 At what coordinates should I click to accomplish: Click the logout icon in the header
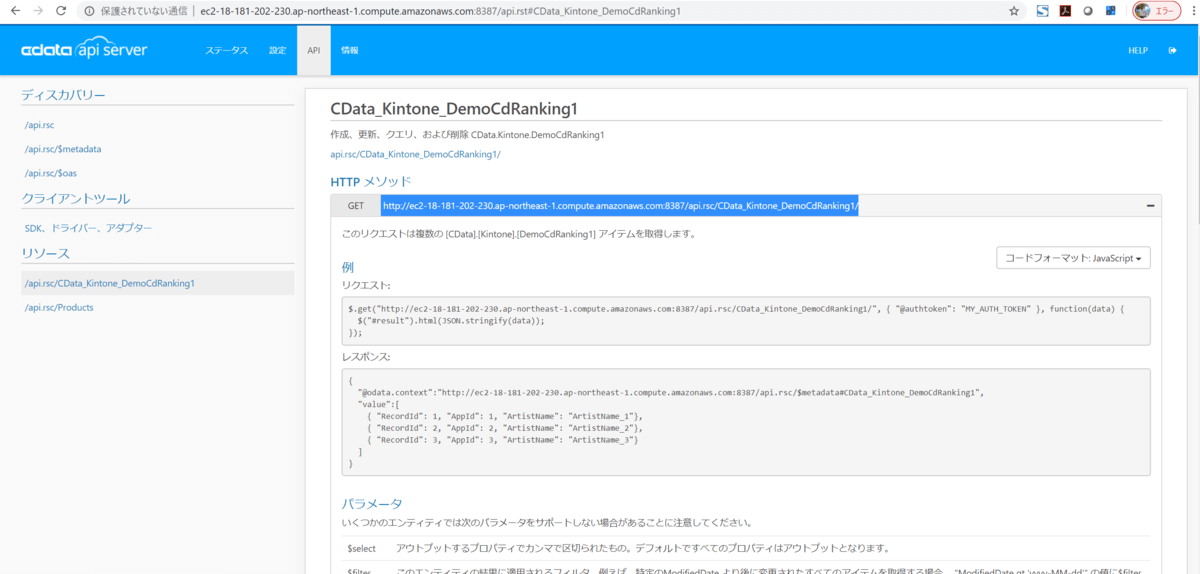click(x=1172, y=50)
